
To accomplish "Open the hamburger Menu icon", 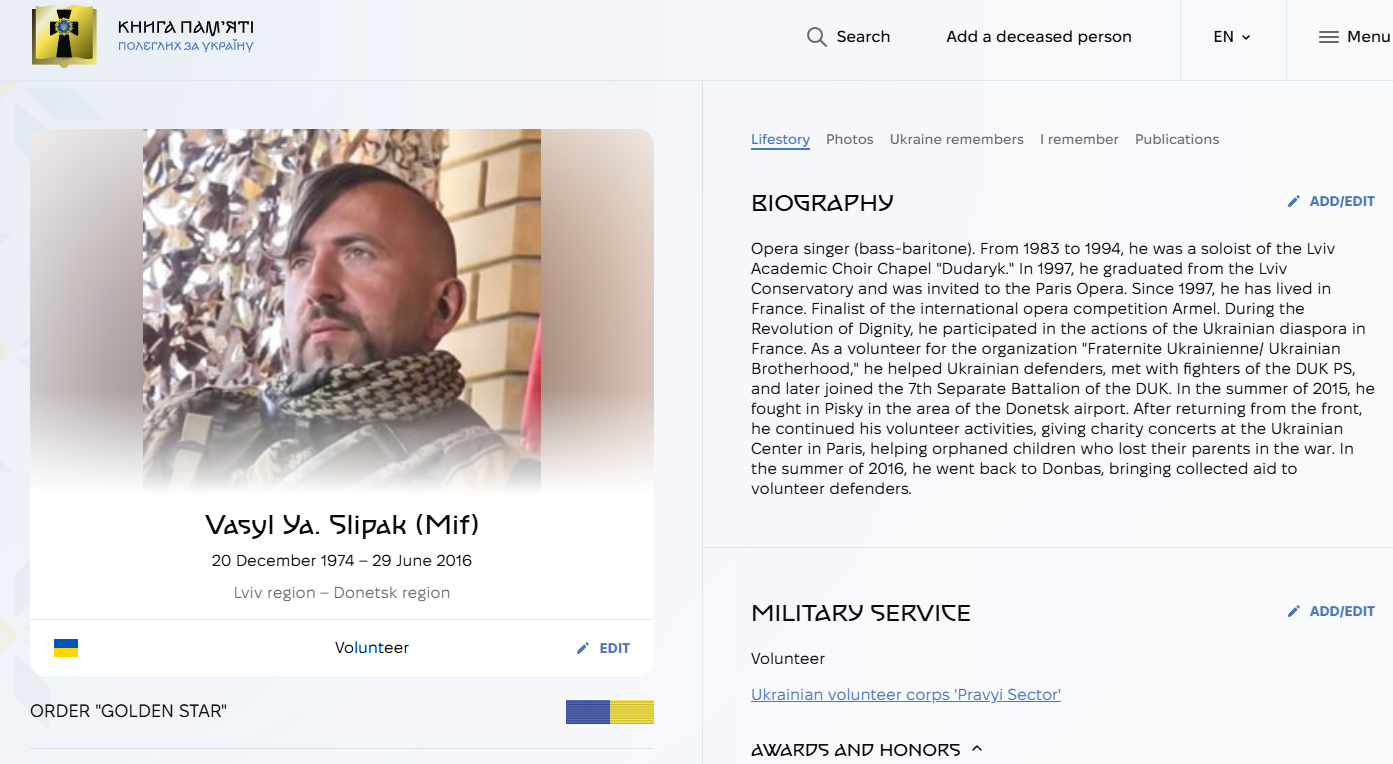I will [x=1328, y=37].
